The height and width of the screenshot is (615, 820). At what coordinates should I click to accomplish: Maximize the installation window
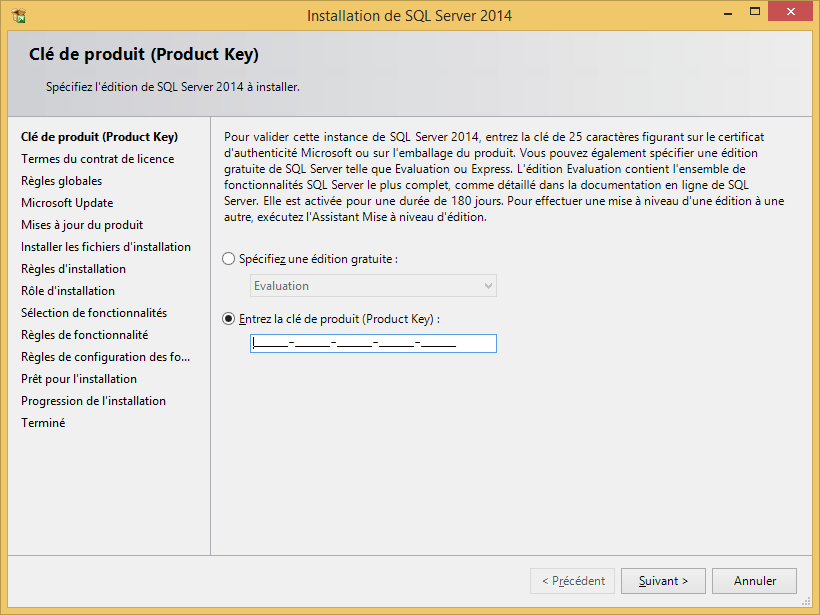[755, 12]
